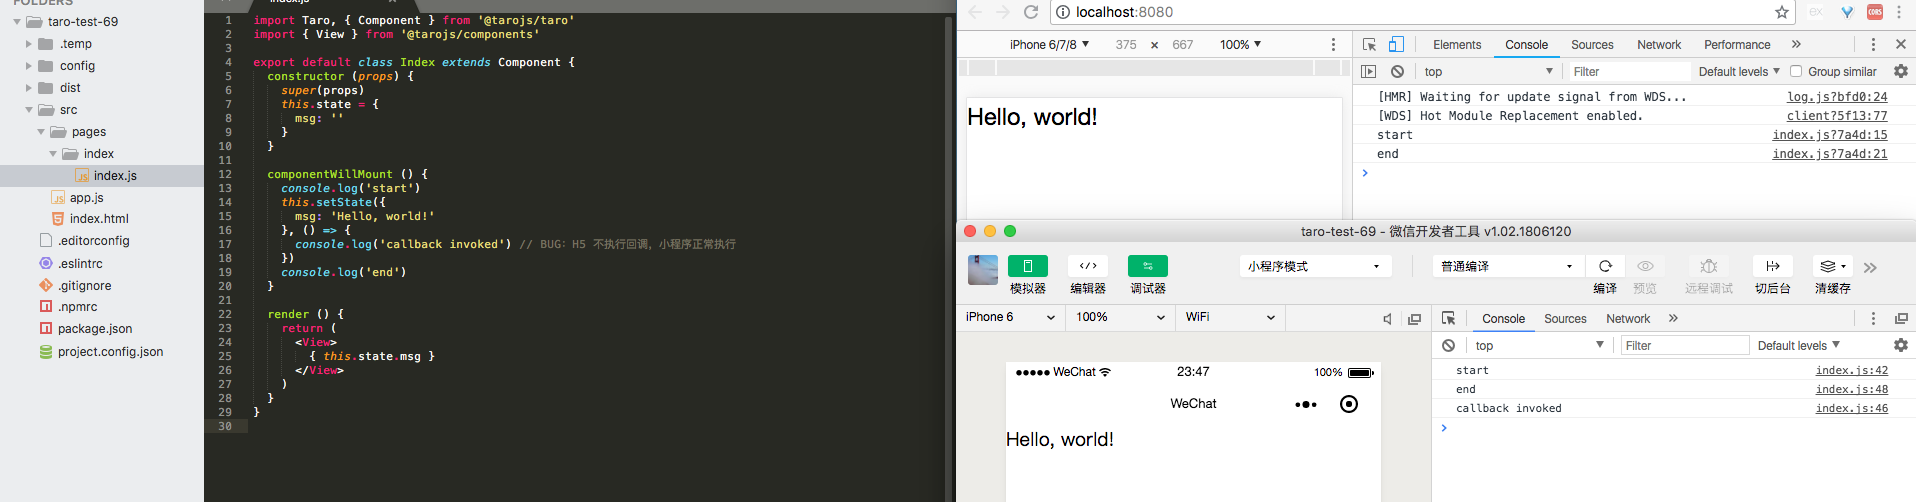The height and width of the screenshot is (502, 1916).
Task: Open the 100% zoom dropdown in Chrome
Action: [1240, 44]
